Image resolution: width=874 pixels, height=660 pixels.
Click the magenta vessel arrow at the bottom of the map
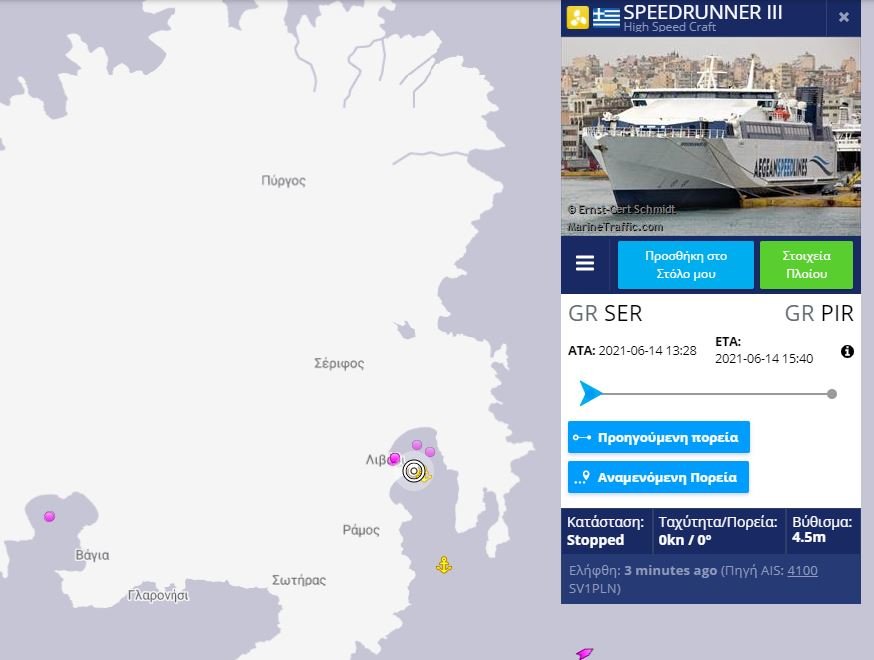584,654
